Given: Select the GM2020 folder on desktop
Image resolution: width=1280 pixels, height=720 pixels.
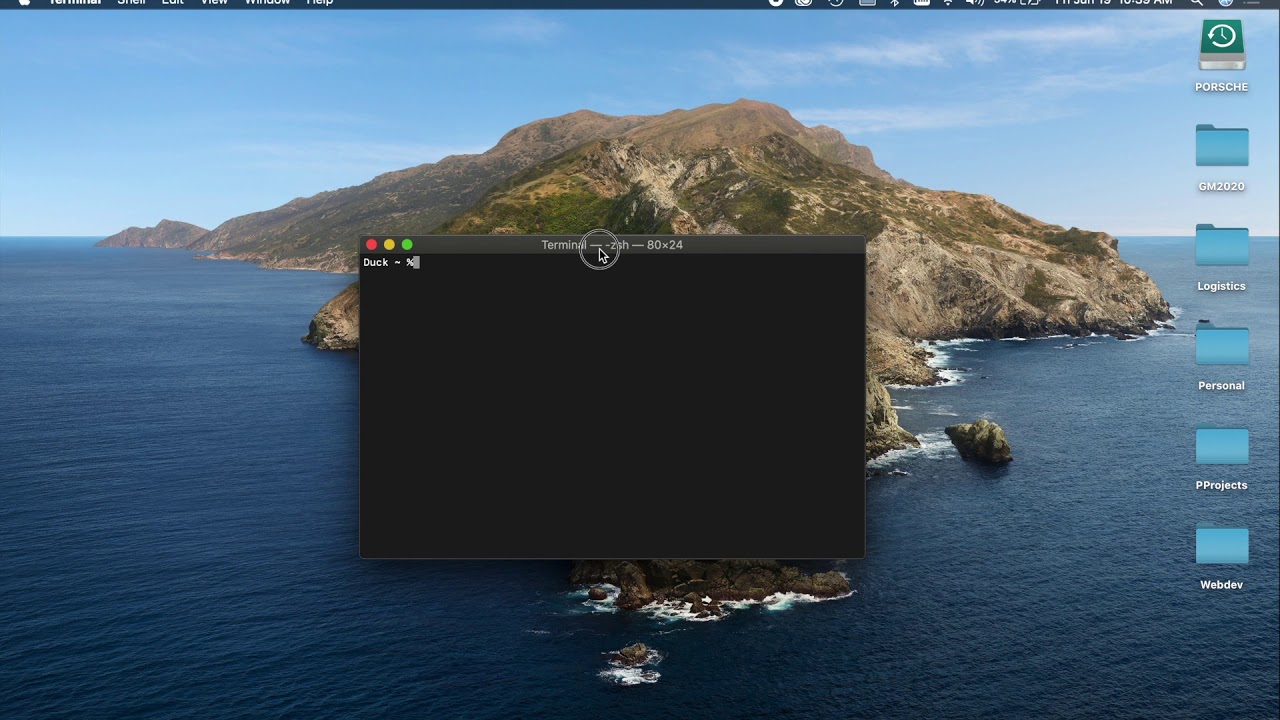Looking at the screenshot, I should coord(1222,146).
